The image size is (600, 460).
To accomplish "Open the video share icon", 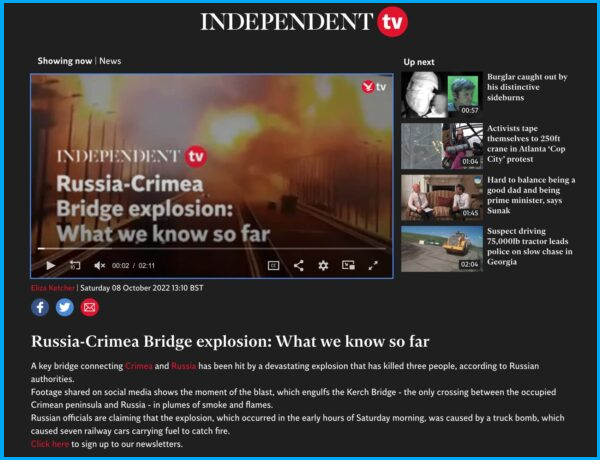I will point(298,265).
